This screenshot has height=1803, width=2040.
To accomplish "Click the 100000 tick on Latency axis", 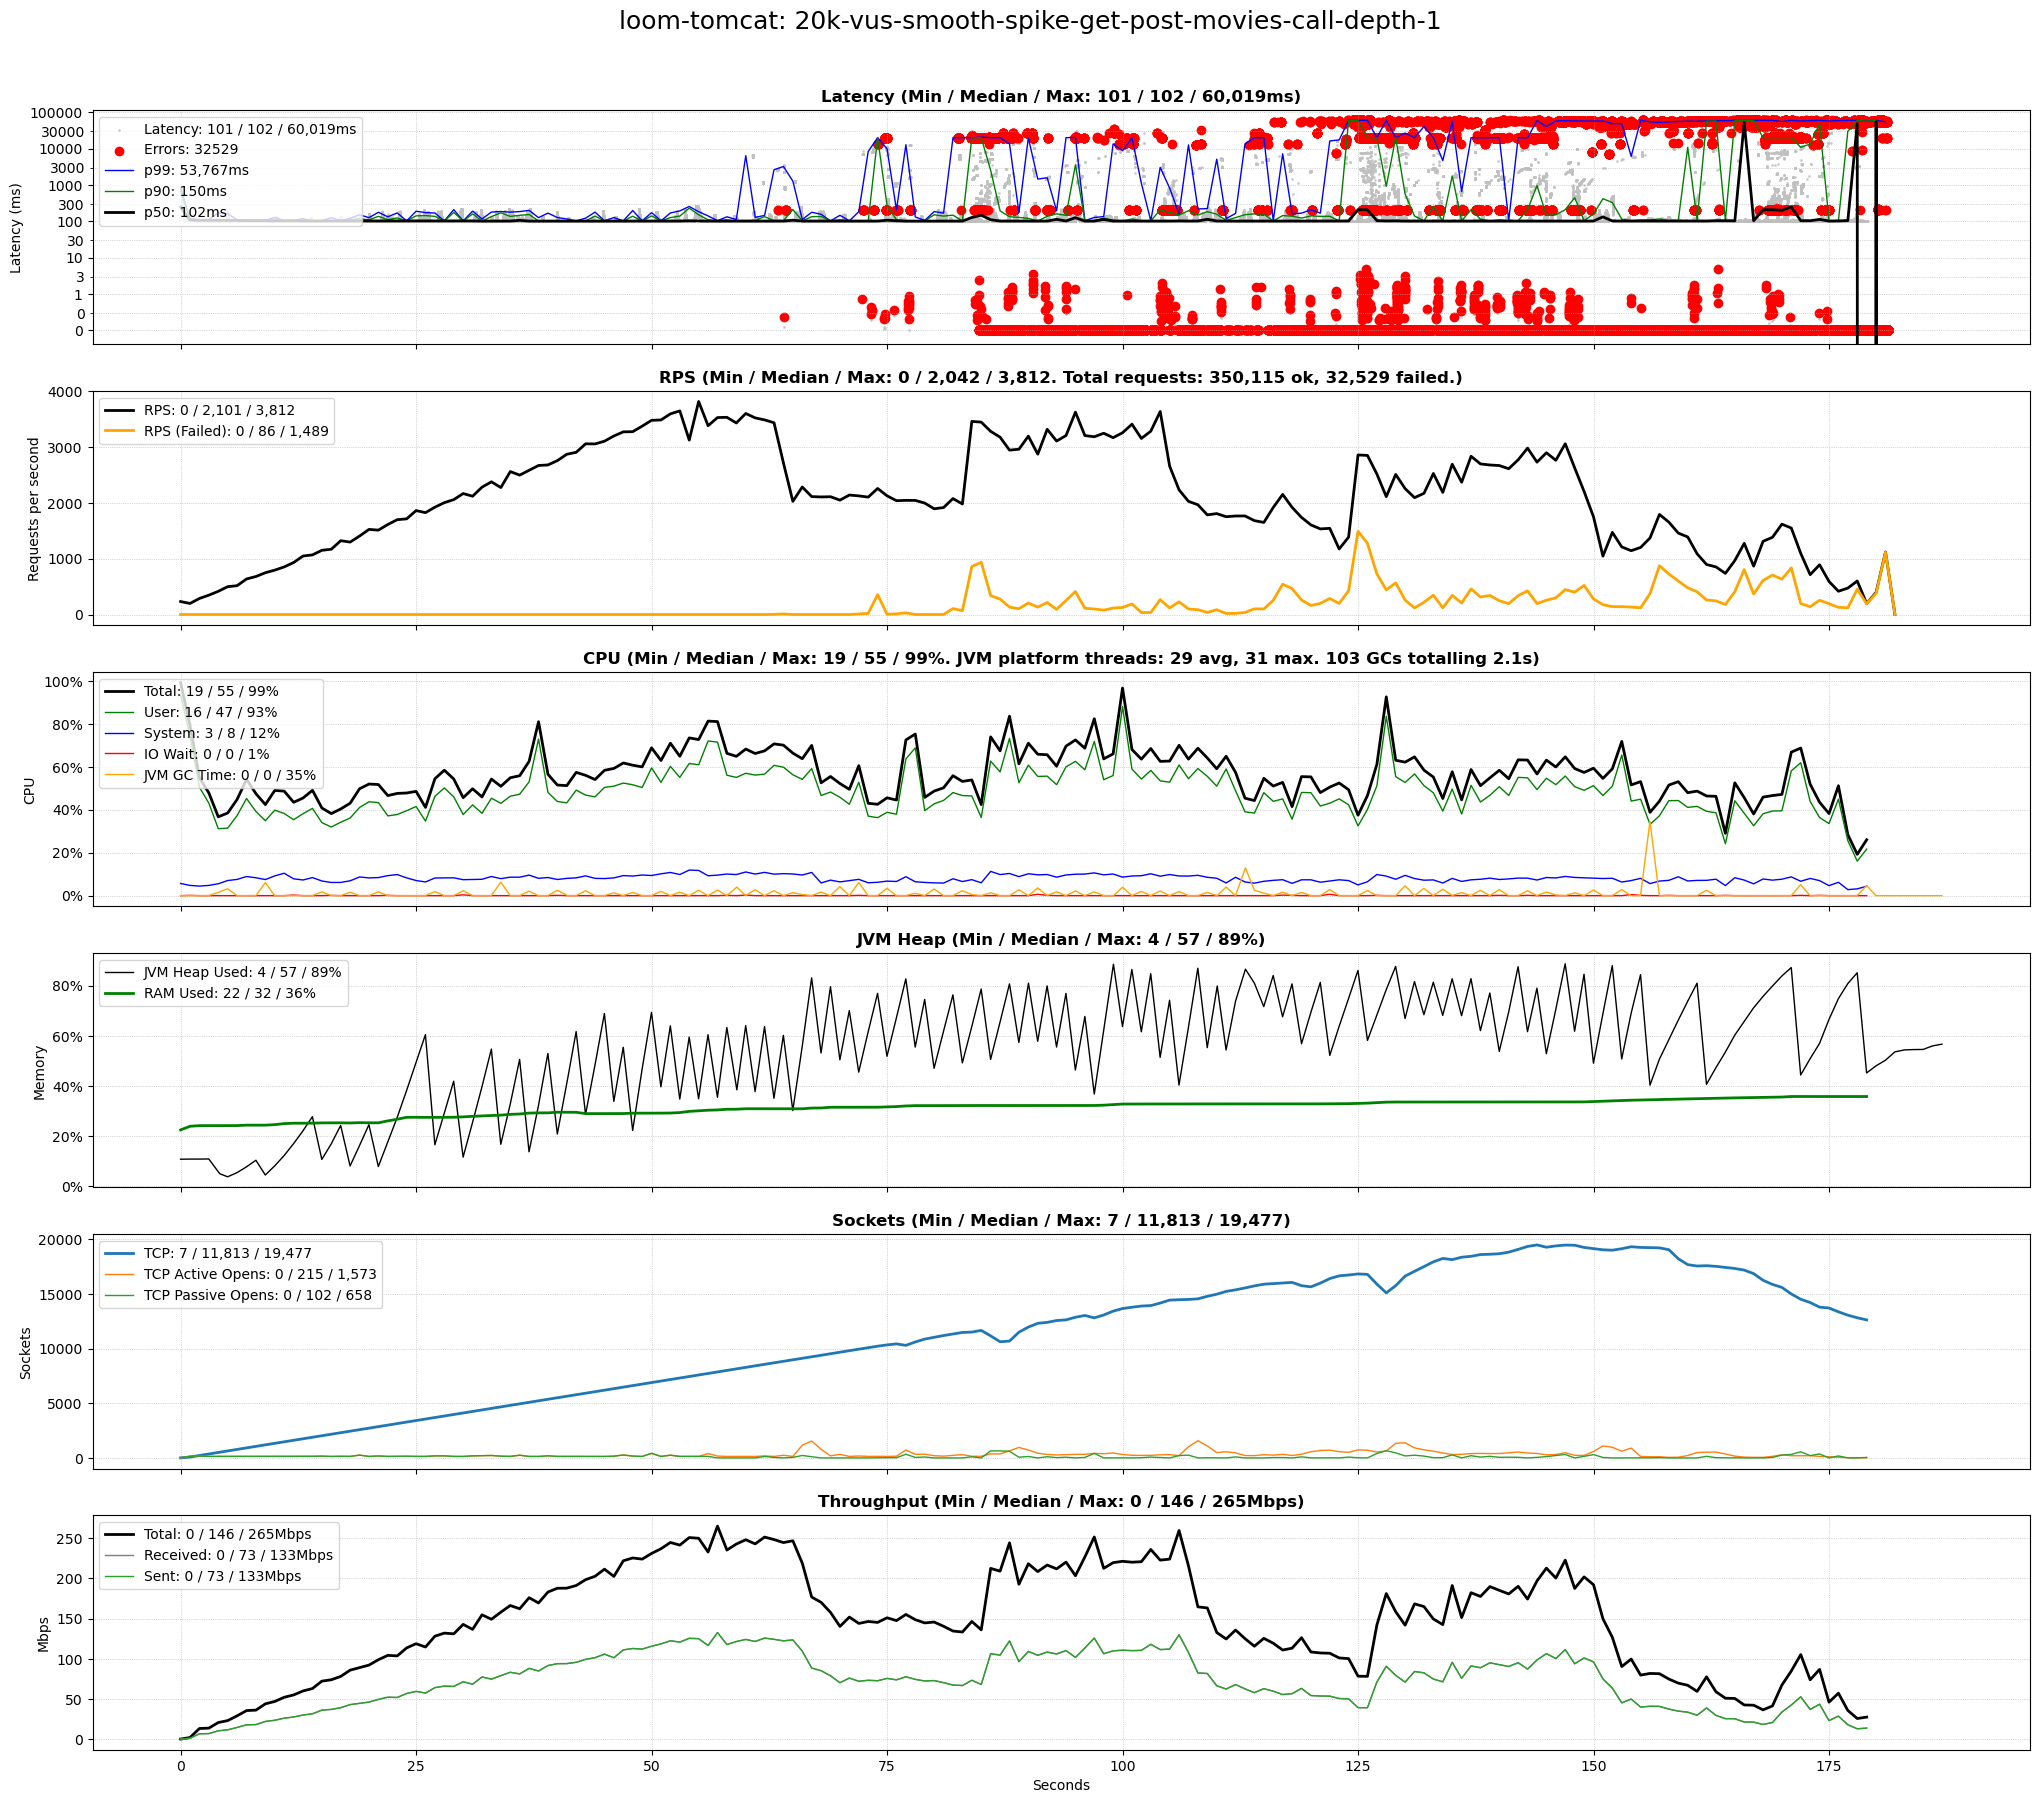I will tap(56, 114).
